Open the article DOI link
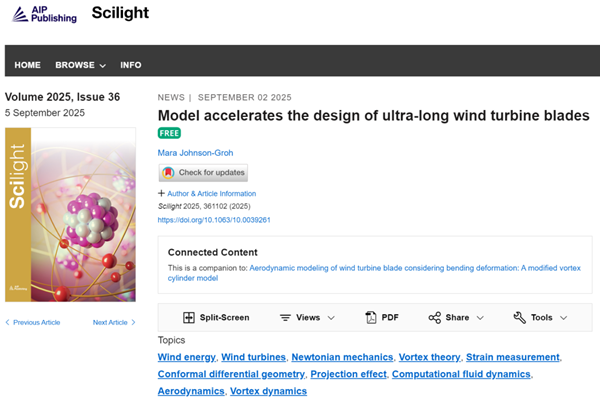 (214, 219)
